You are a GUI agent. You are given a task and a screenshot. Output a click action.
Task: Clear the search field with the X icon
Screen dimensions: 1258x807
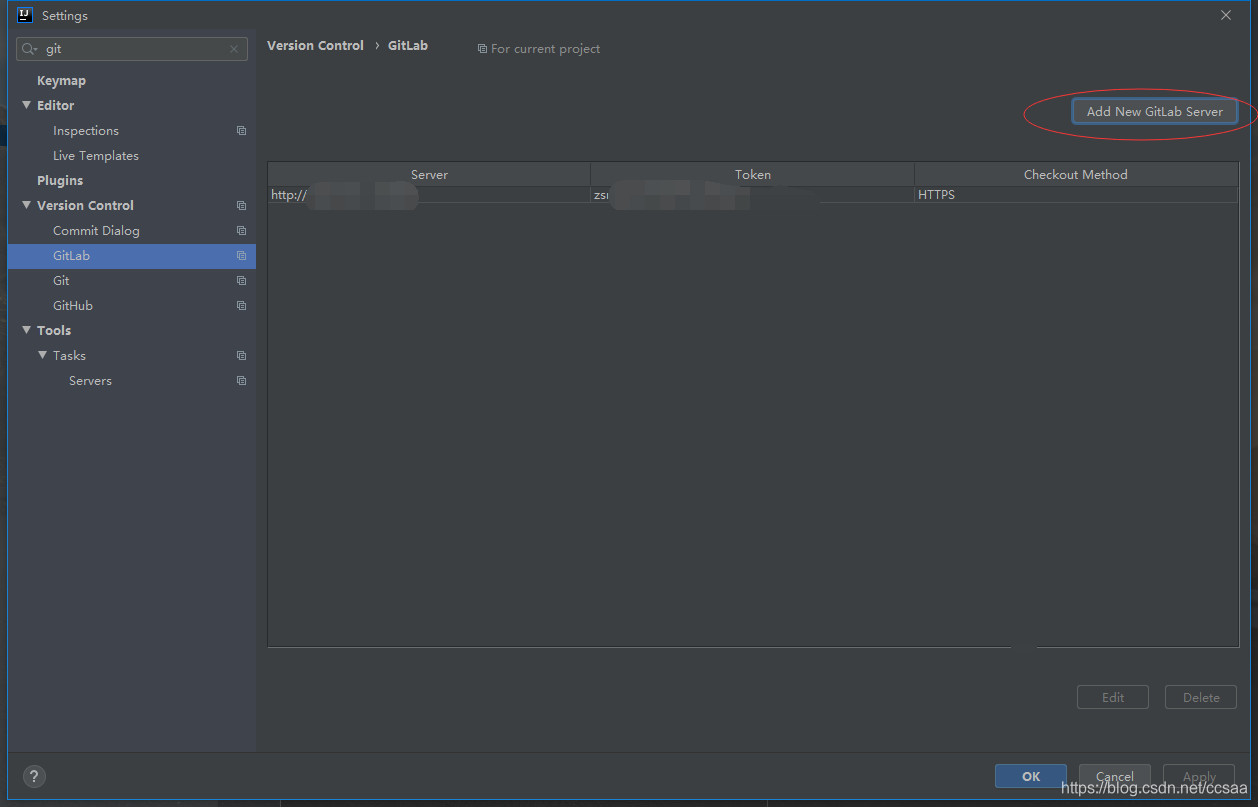[x=234, y=48]
